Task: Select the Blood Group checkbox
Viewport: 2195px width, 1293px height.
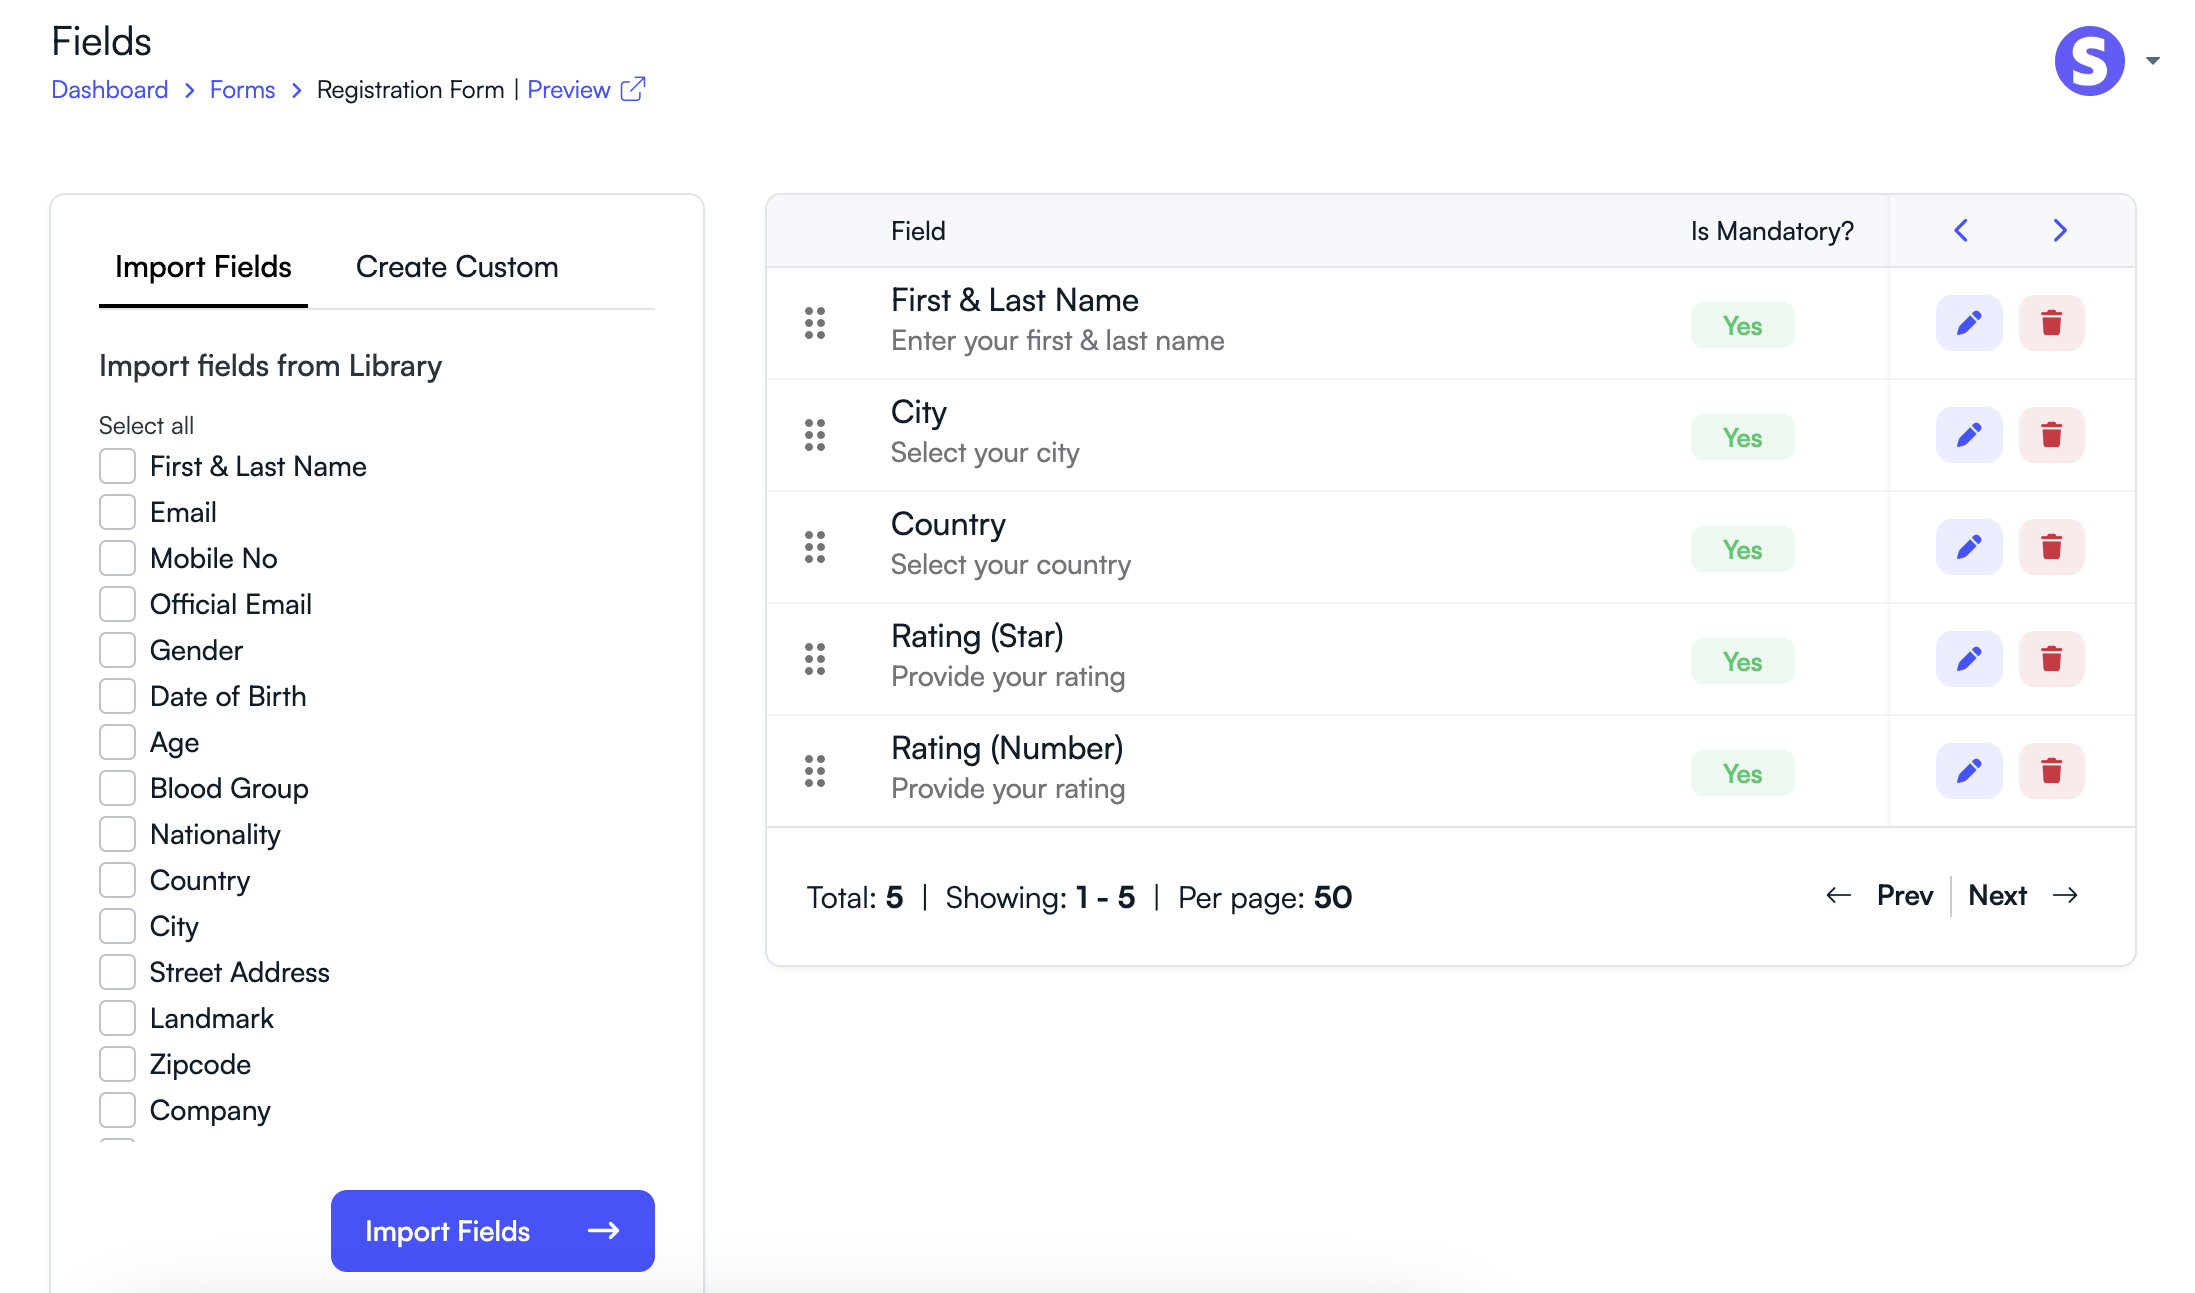Action: tap(117, 787)
